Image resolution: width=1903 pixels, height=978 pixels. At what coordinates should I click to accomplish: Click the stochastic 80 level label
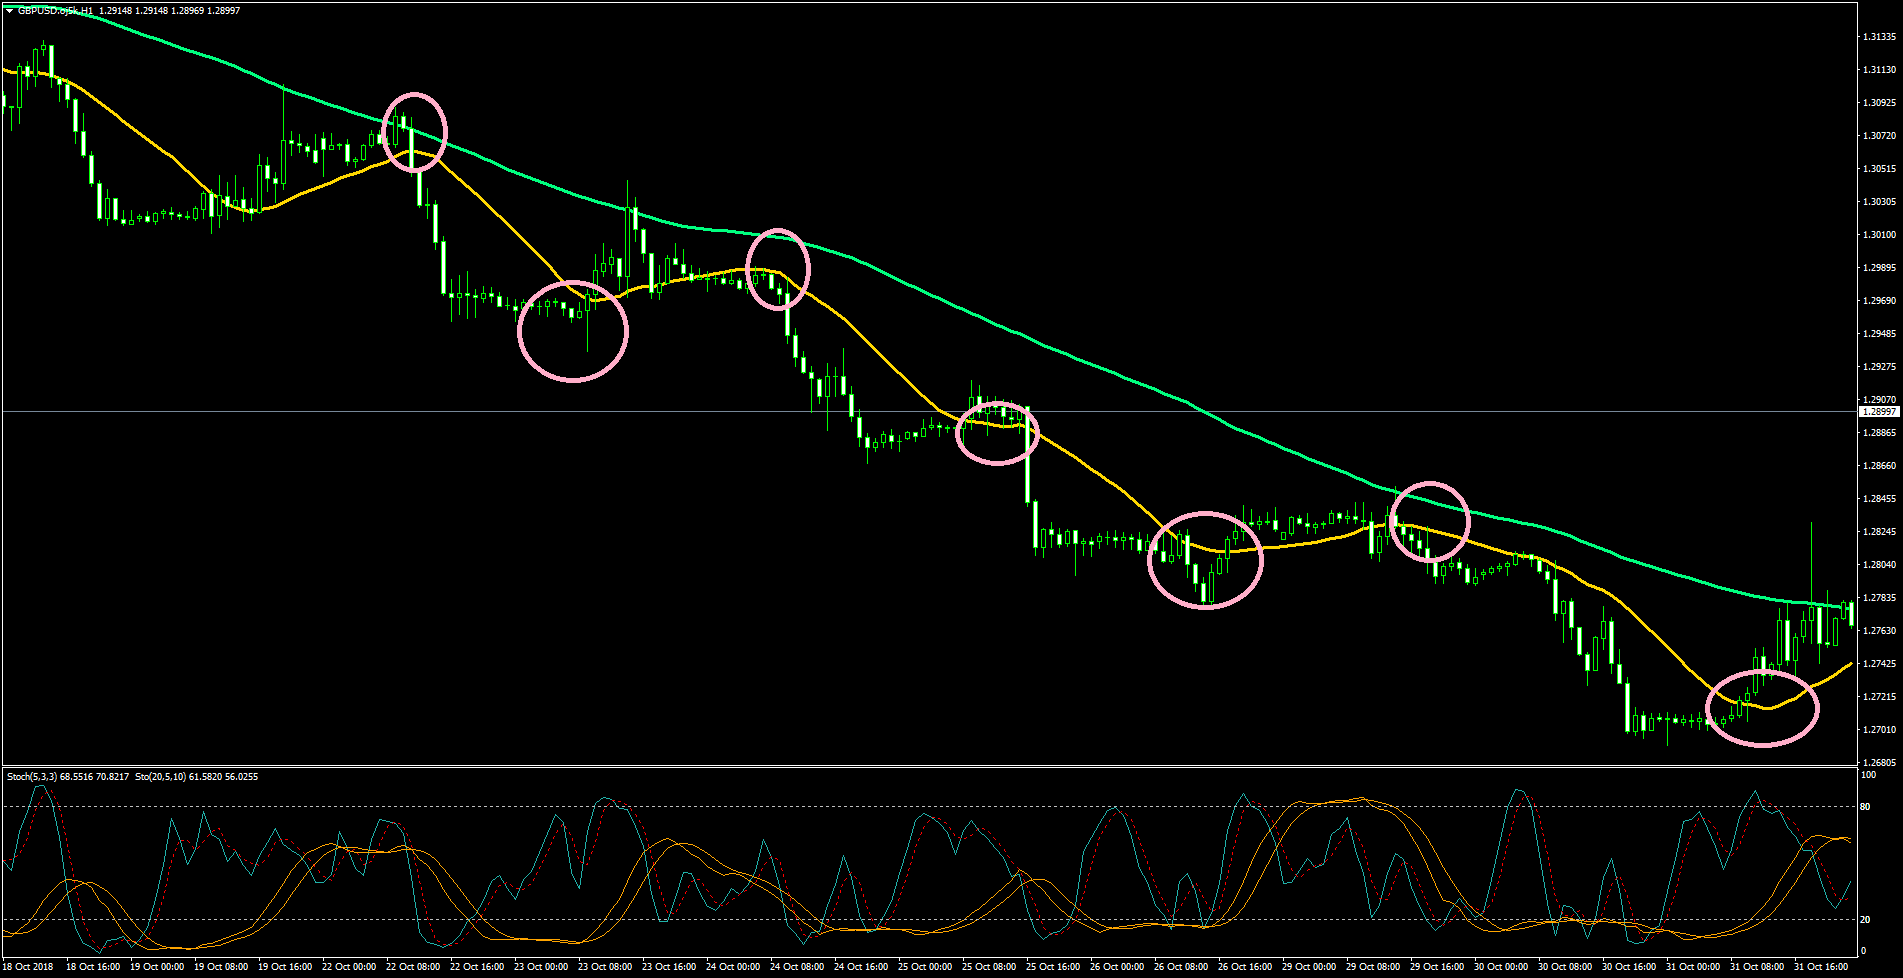pyautogui.click(x=1866, y=807)
